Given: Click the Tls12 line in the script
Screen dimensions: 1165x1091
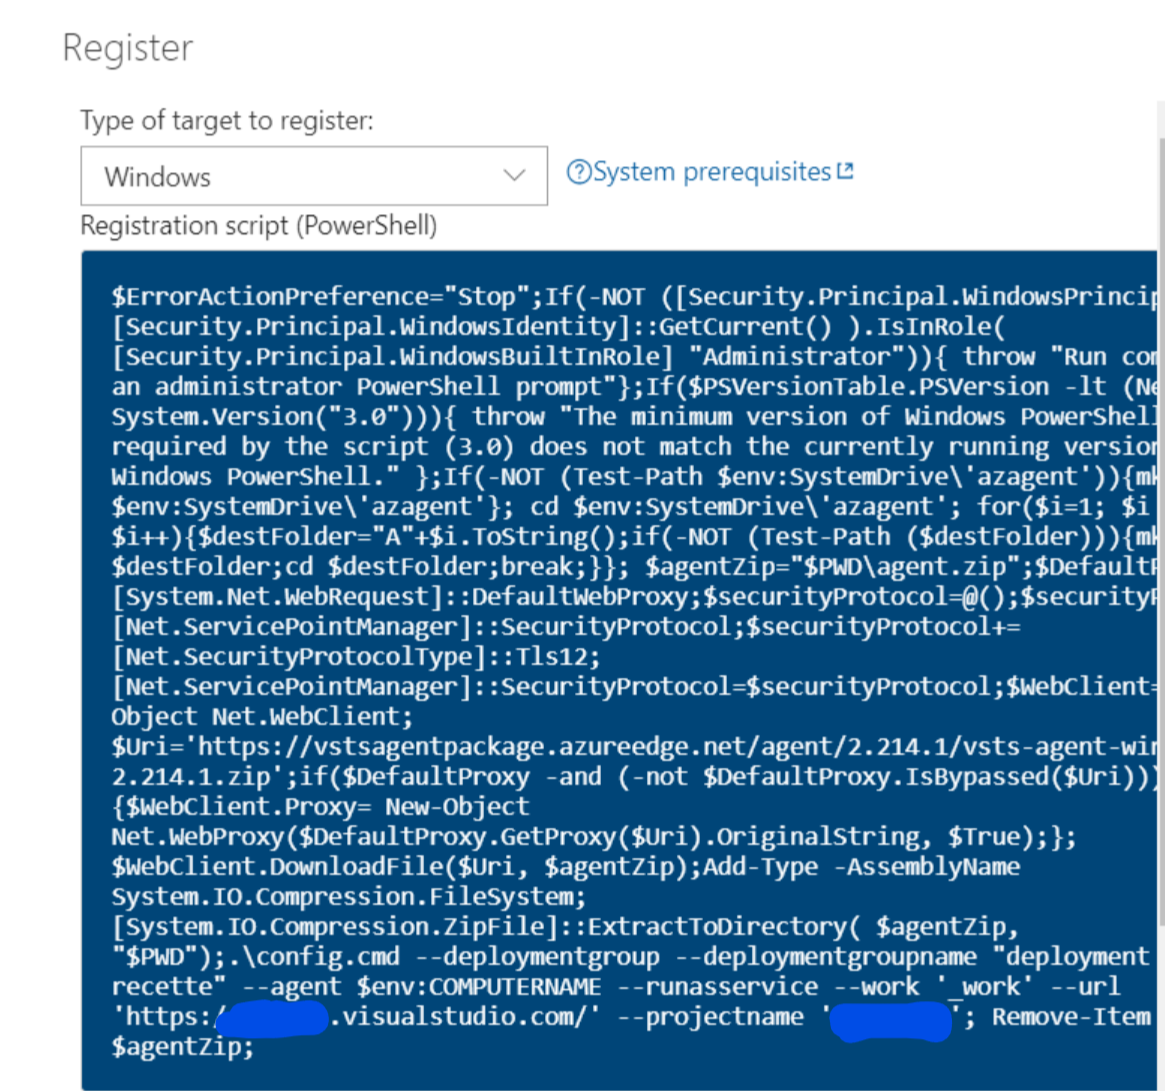Looking at the screenshot, I should point(356,657).
